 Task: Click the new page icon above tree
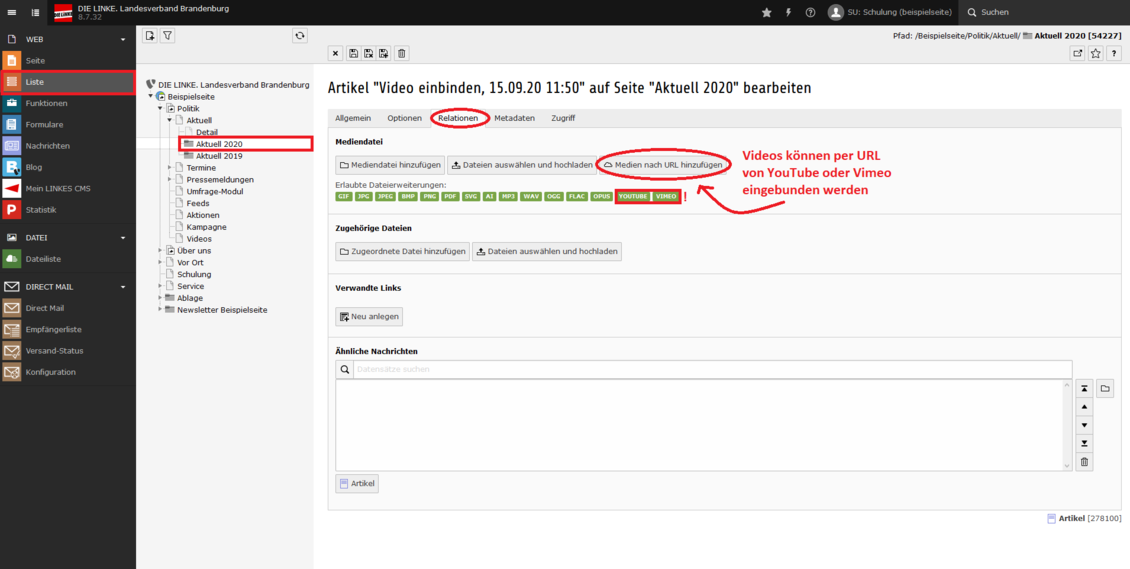click(x=150, y=35)
